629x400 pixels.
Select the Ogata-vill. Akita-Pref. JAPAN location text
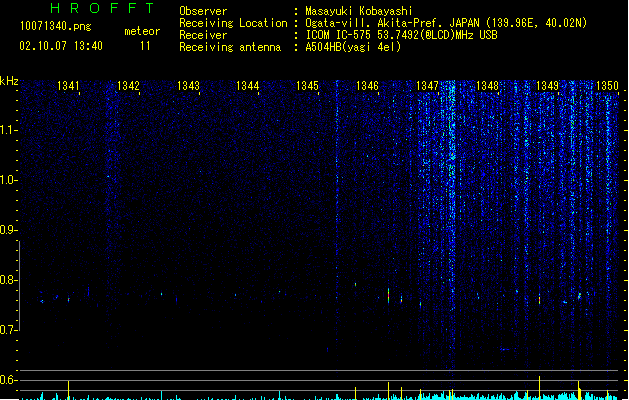coord(446,23)
